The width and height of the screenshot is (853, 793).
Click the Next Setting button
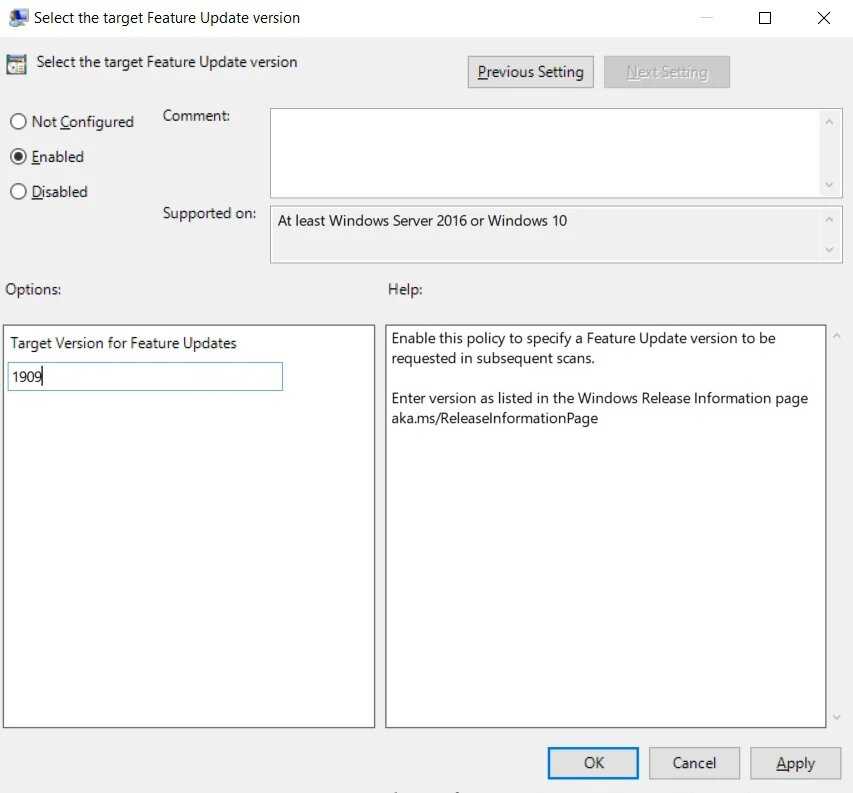click(667, 72)
